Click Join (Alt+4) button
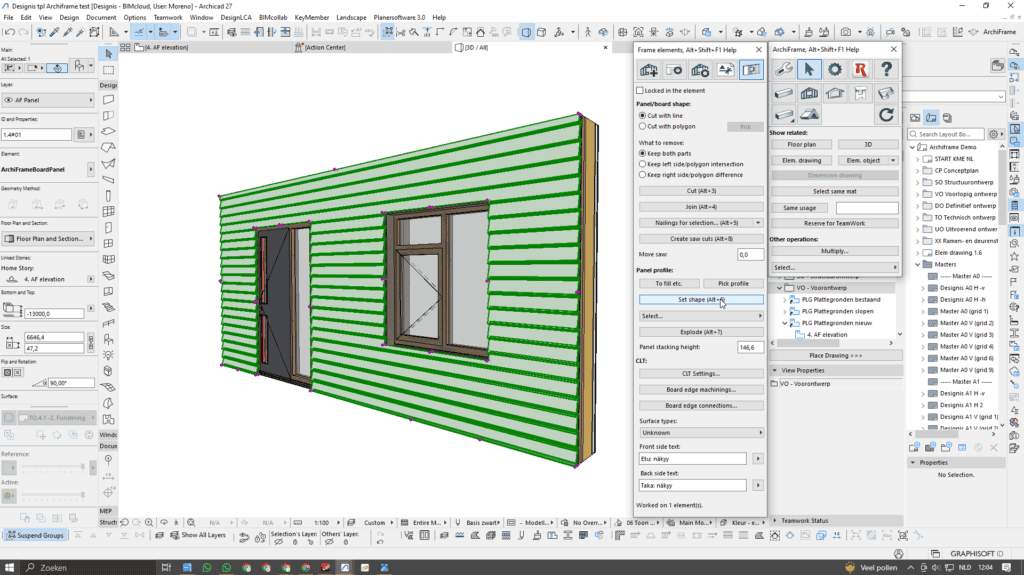Image resolution: width=1024 pixels, height=575 pixels. click(x=701, y=206)
